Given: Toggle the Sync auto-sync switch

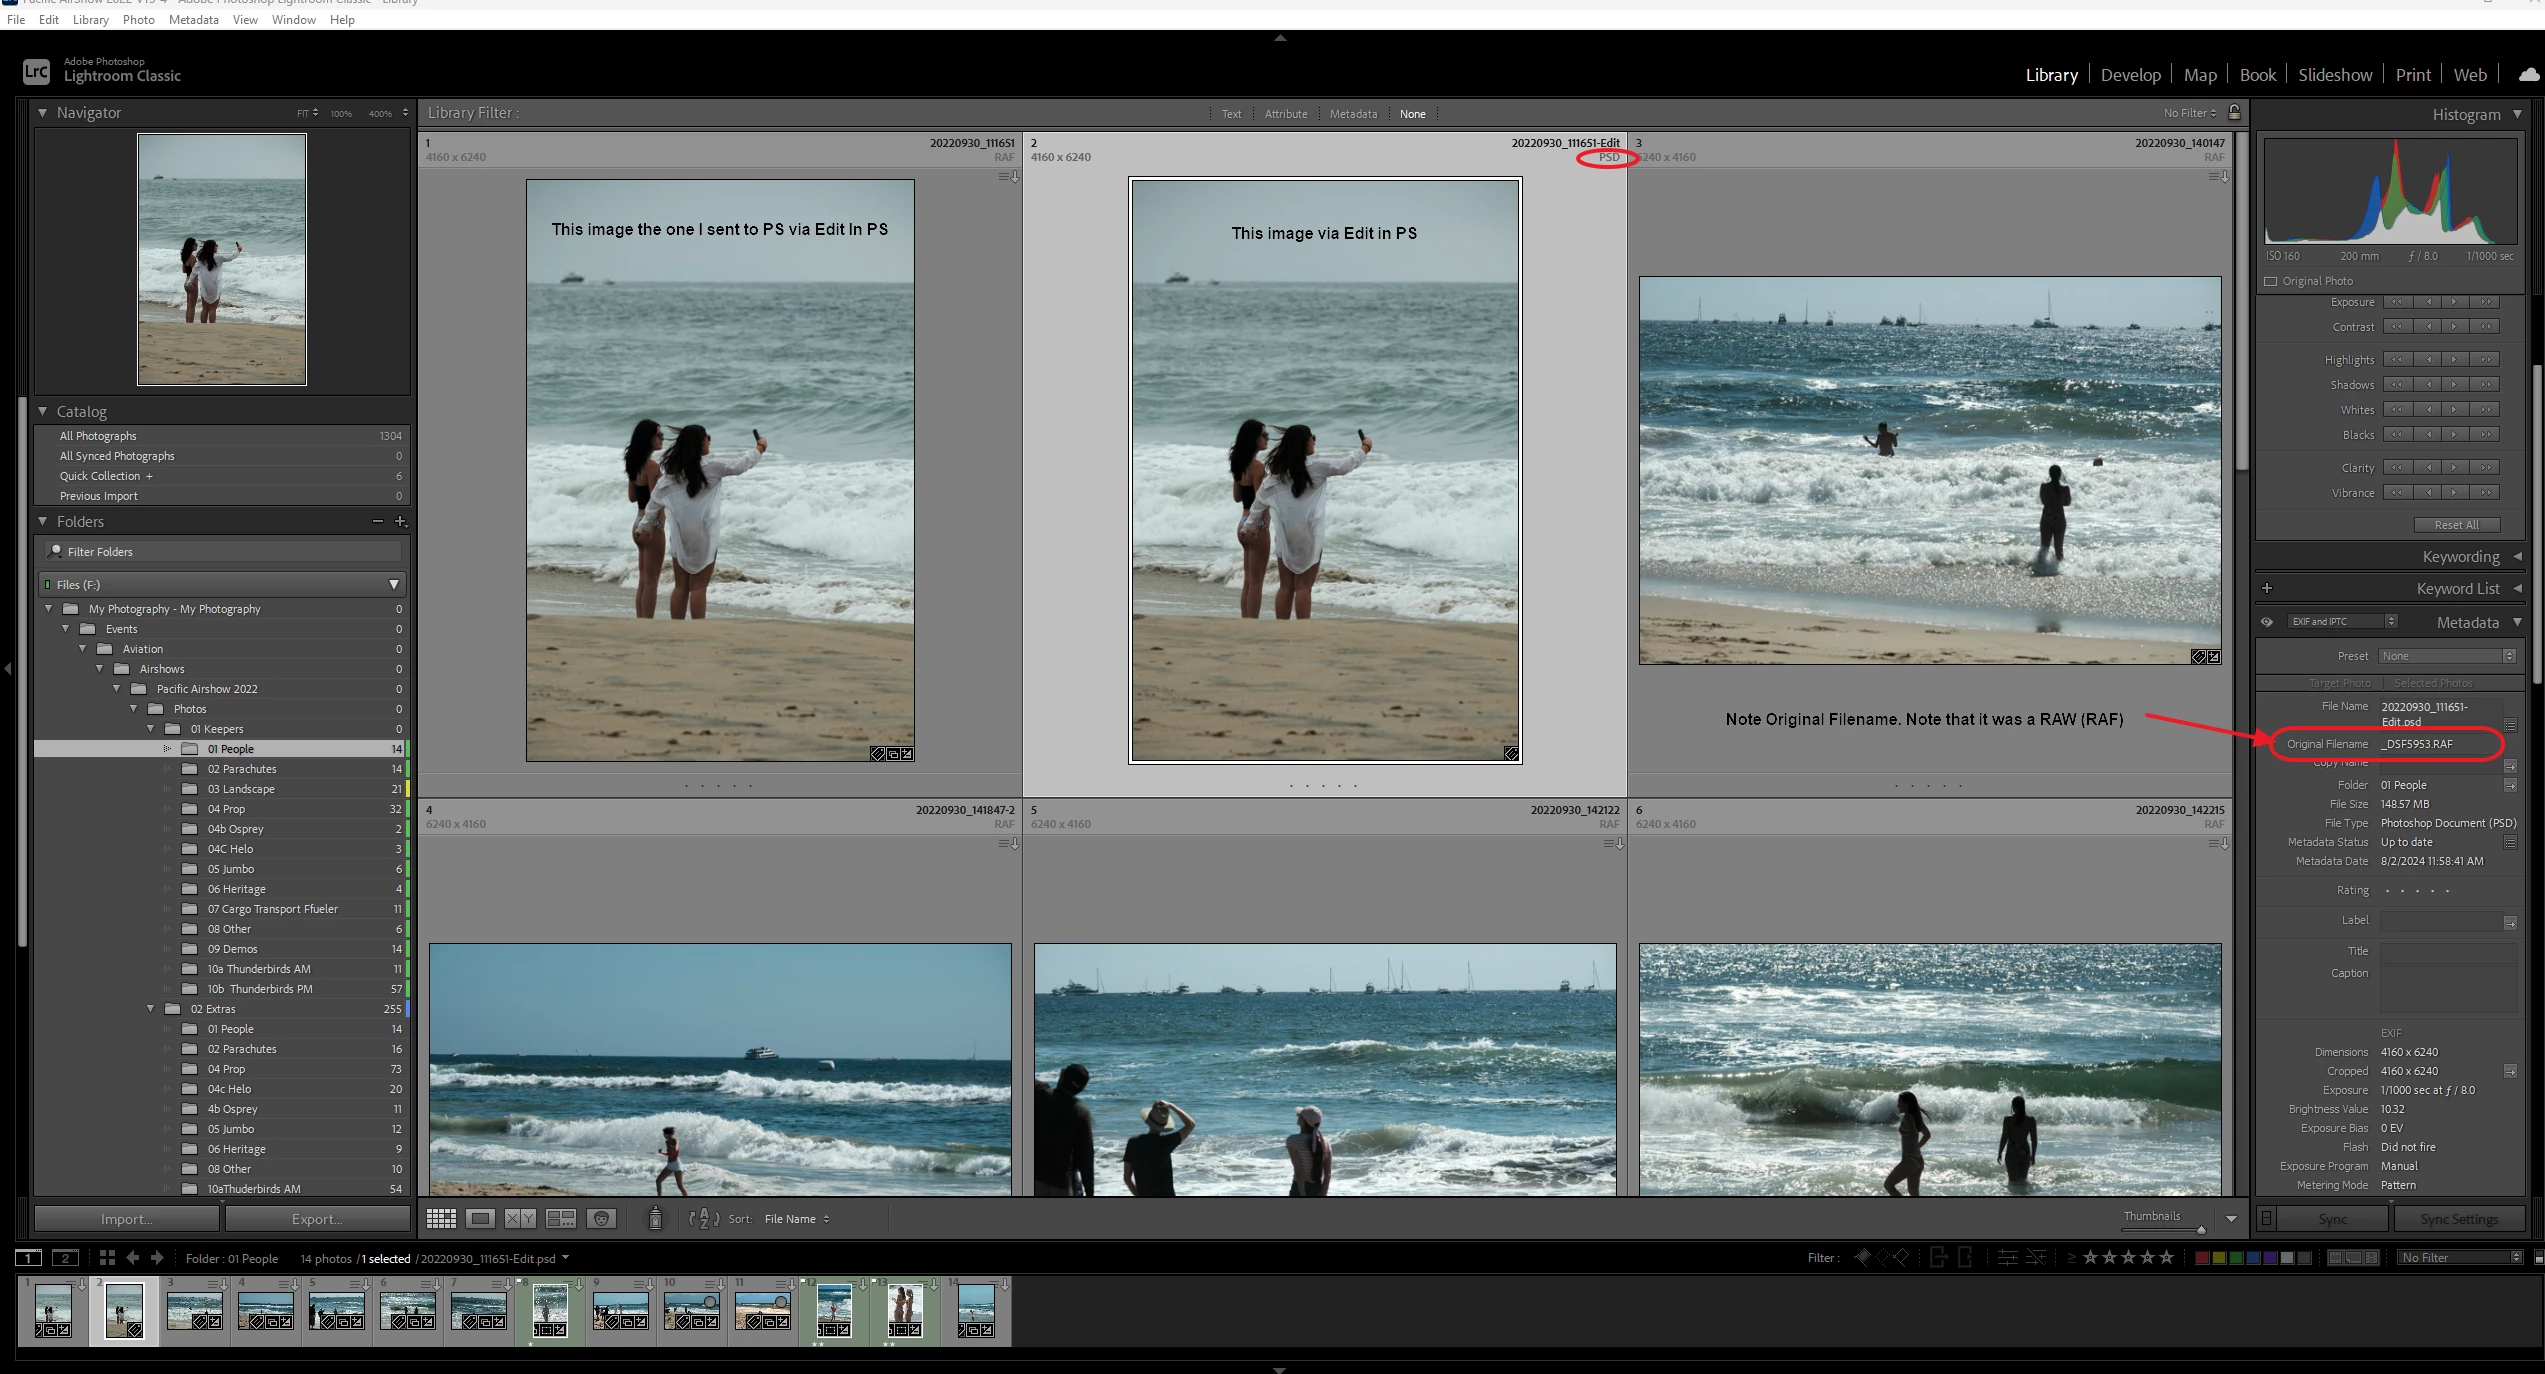Looking at the screenshot, I should (x=2267, y=1218).
